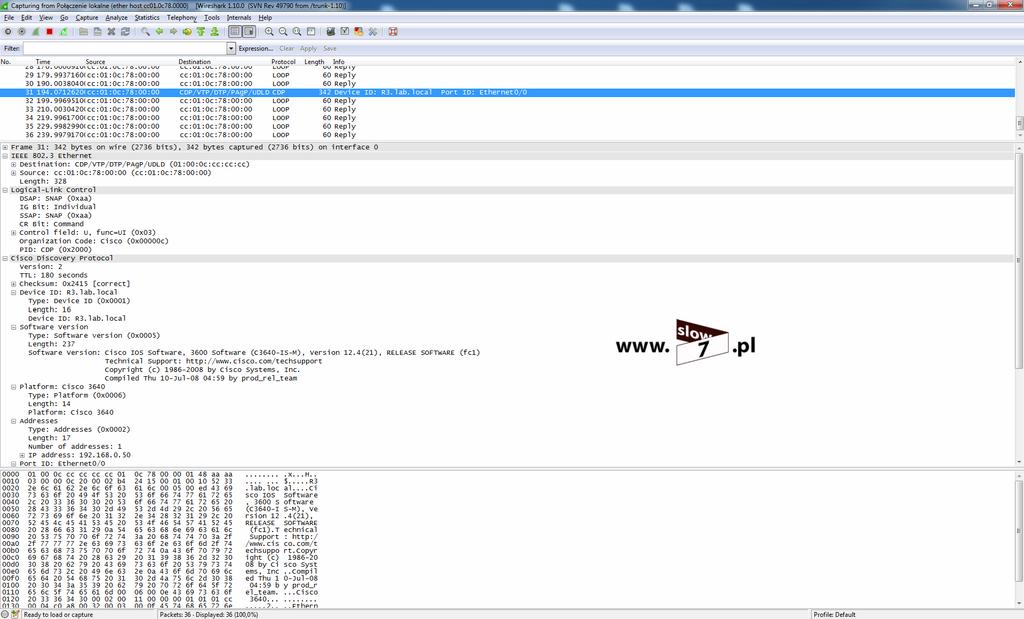Image resolution: width=1024 pixels, height=619 pixels.
Task: Jump to the first packet
Action: click(x=200, y=31)
